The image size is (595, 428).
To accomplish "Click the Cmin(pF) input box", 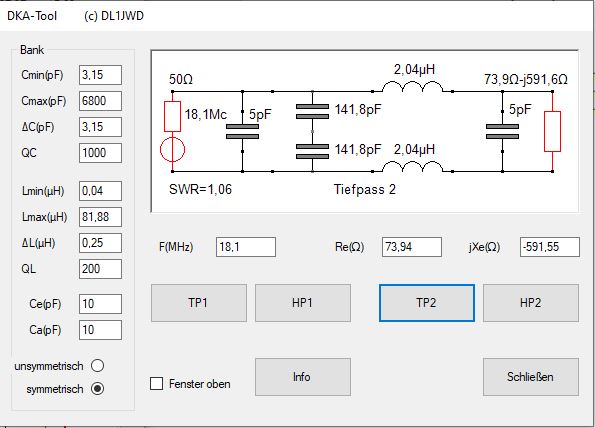I will pyautogui.click(x=100, y=75).
